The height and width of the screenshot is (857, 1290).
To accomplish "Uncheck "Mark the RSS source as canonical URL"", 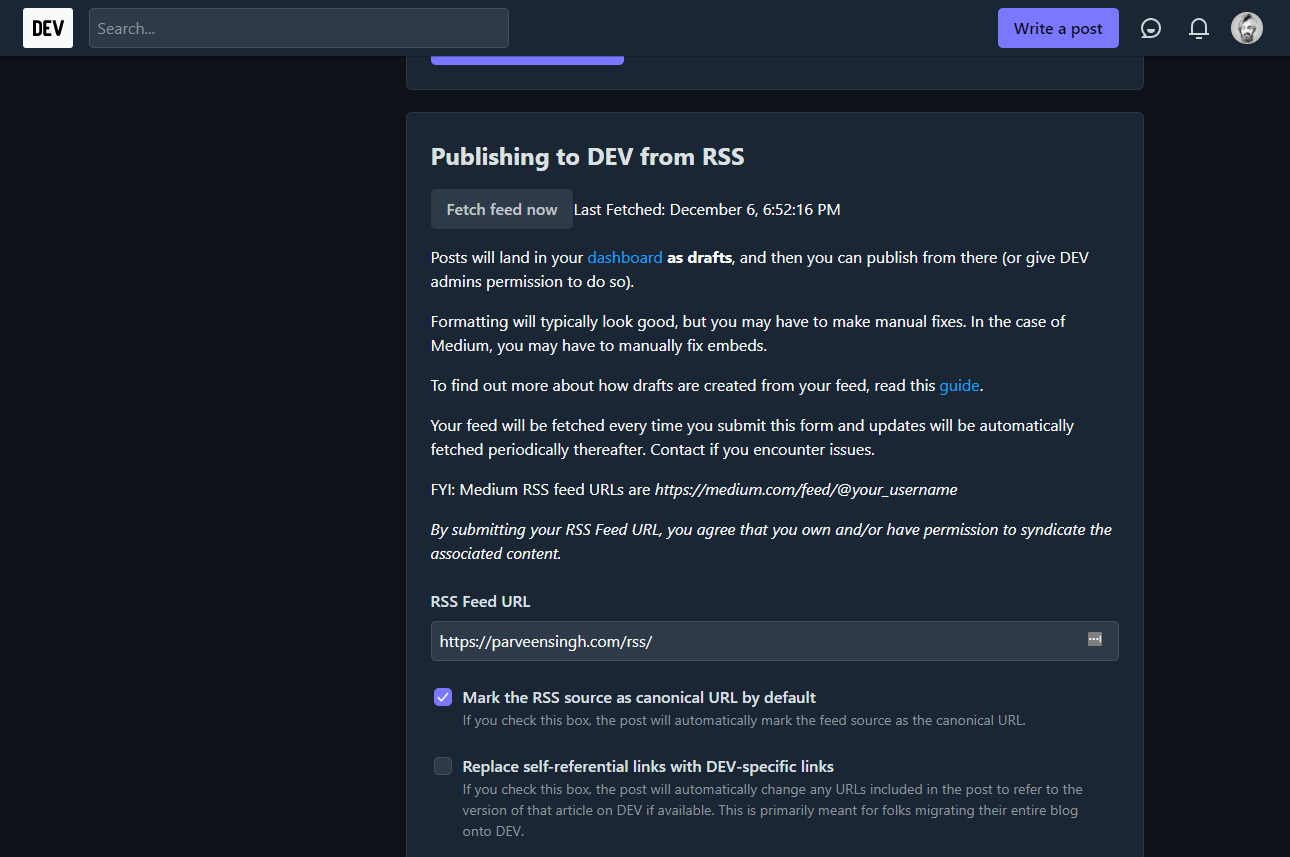I will 442,697.
